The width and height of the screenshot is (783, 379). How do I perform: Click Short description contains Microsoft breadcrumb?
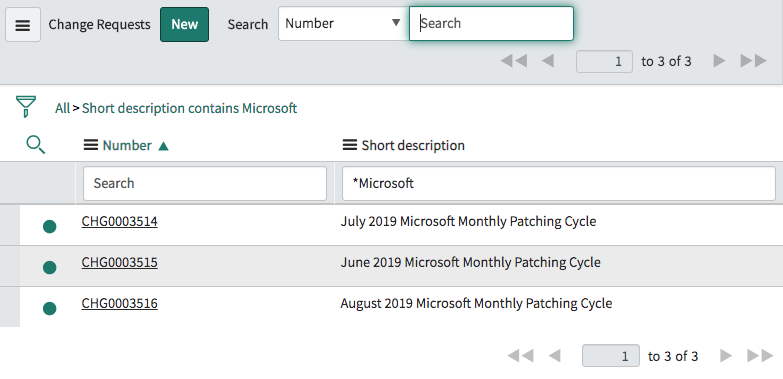click(x=189, y=108)
